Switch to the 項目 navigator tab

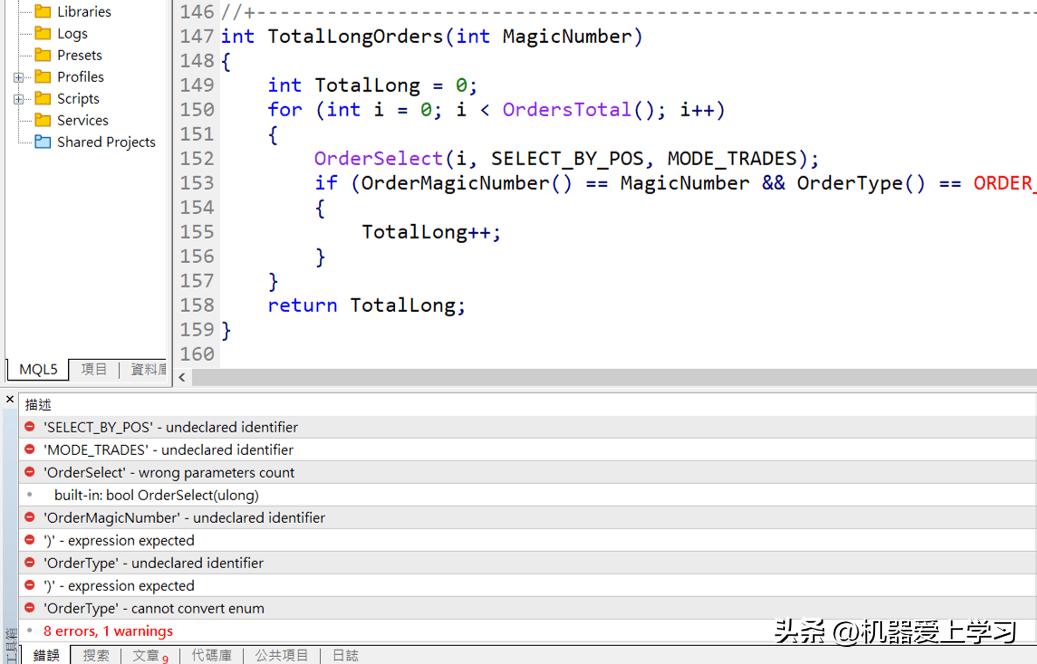94,369
